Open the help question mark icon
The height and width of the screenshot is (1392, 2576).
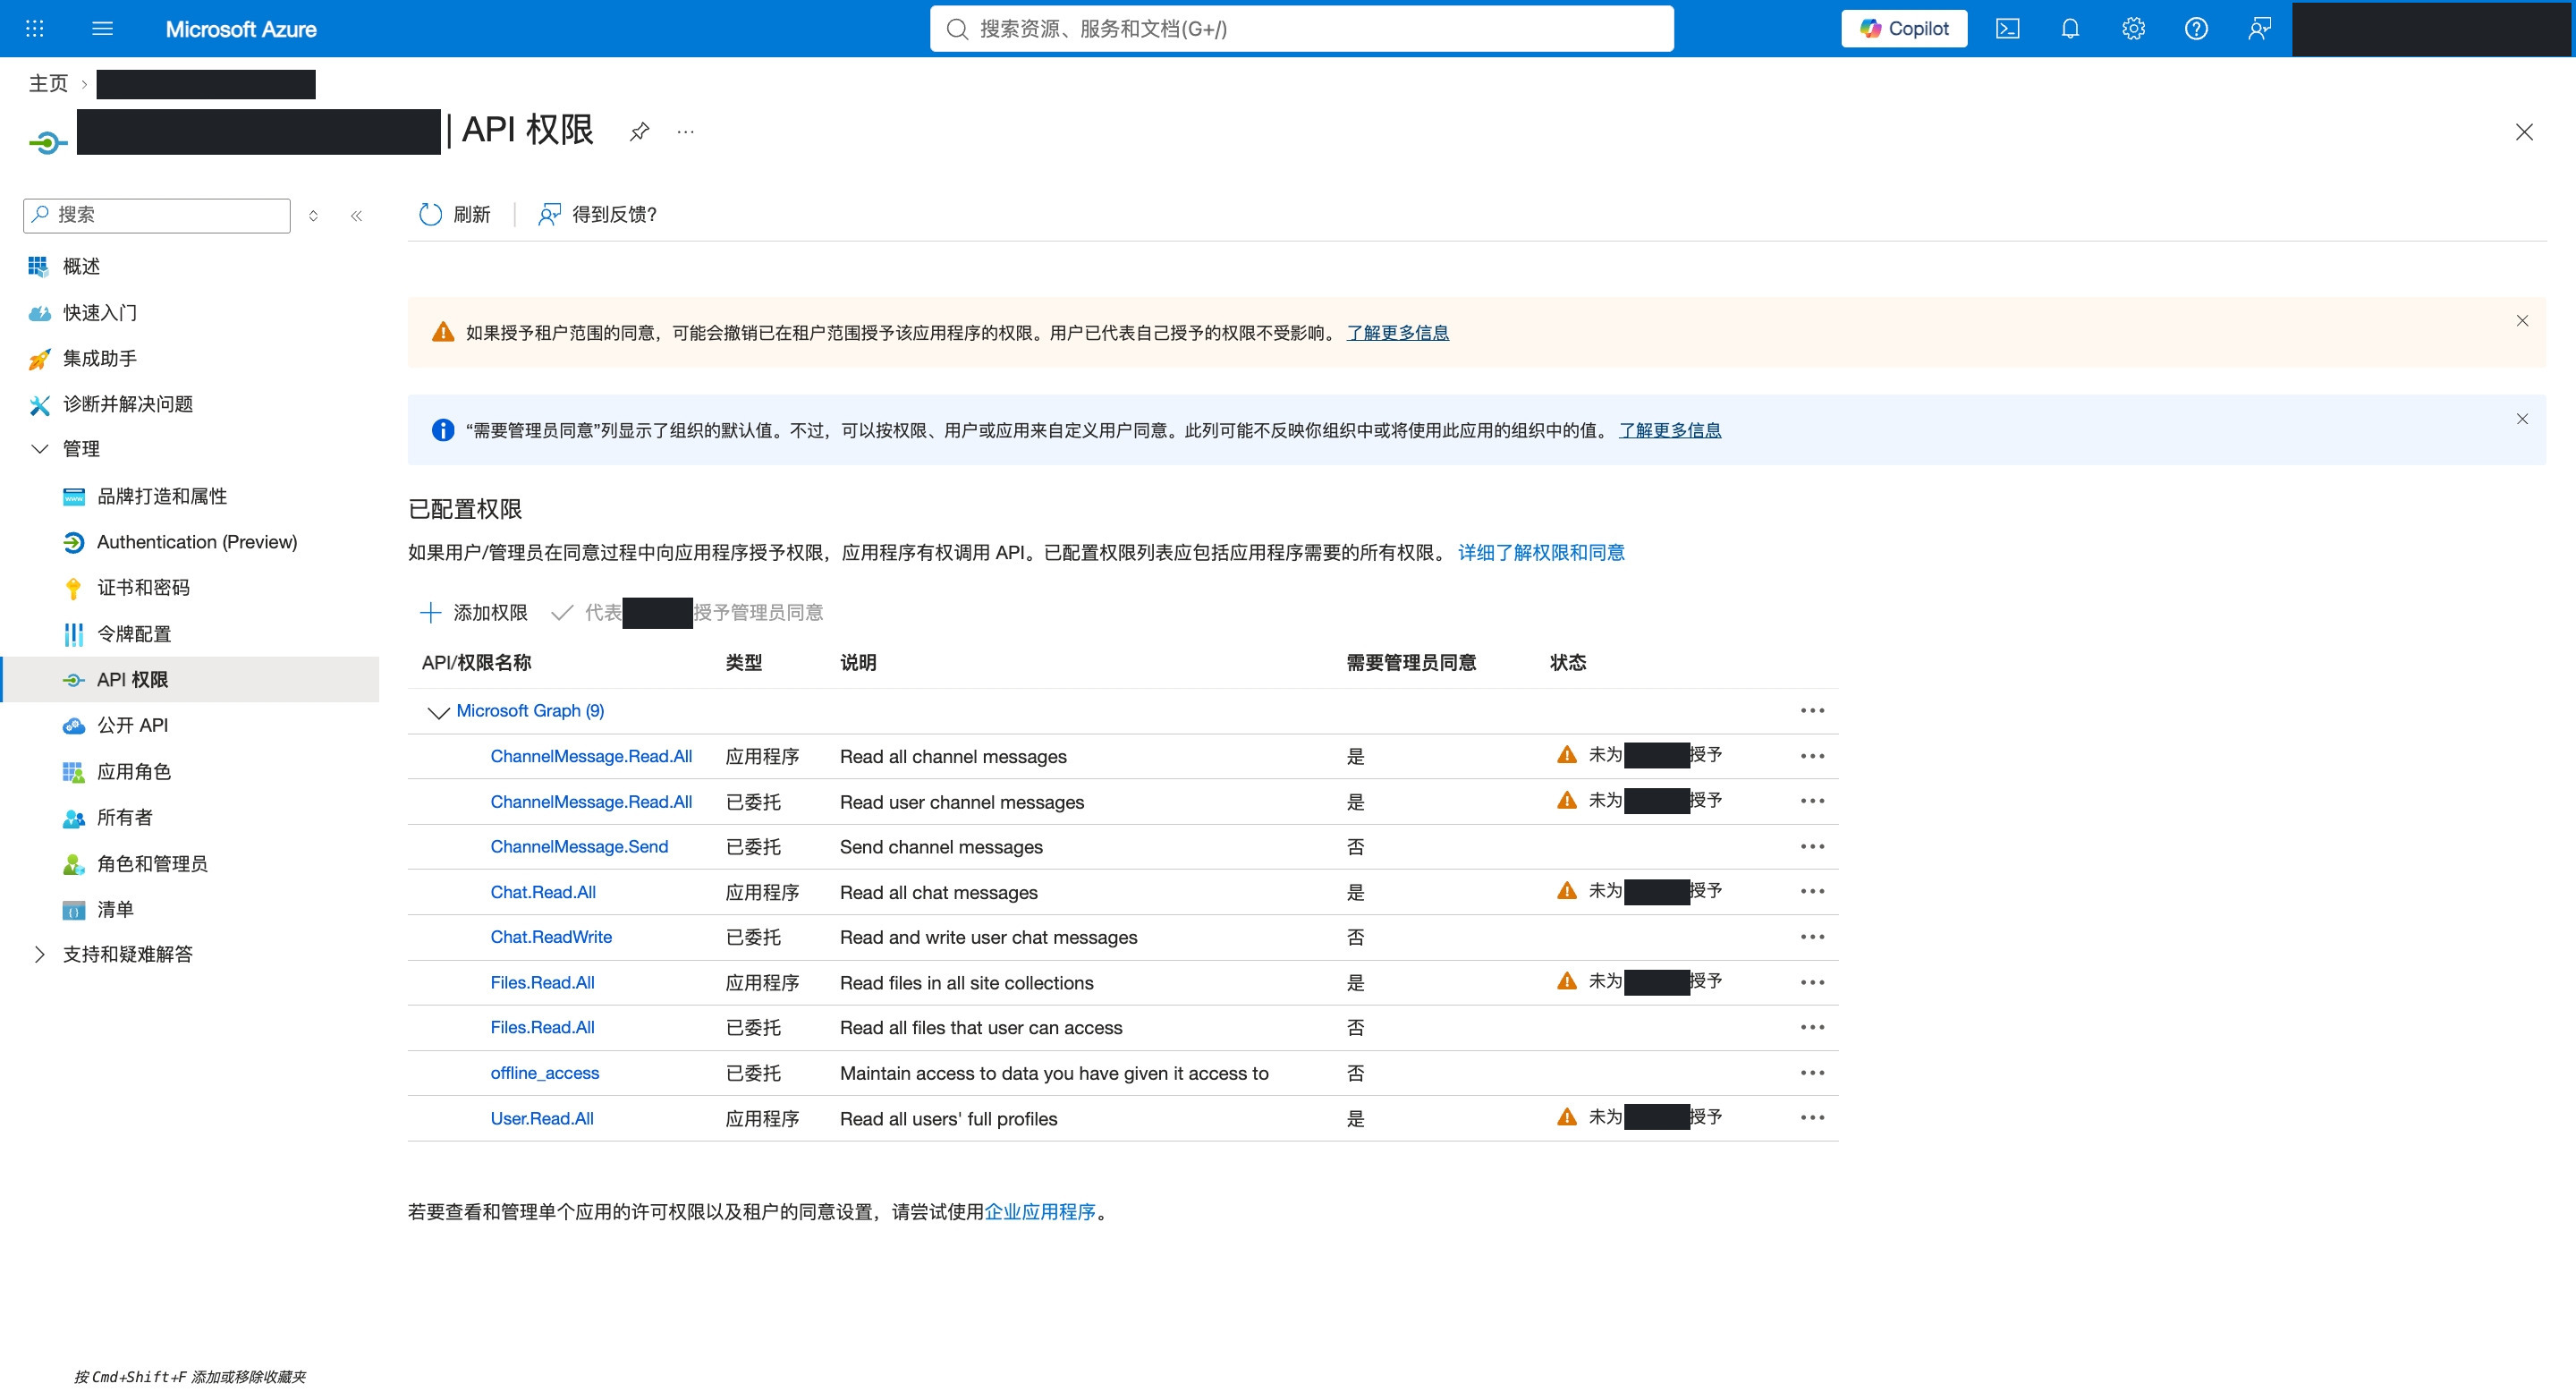click(x=2196, y=28)
